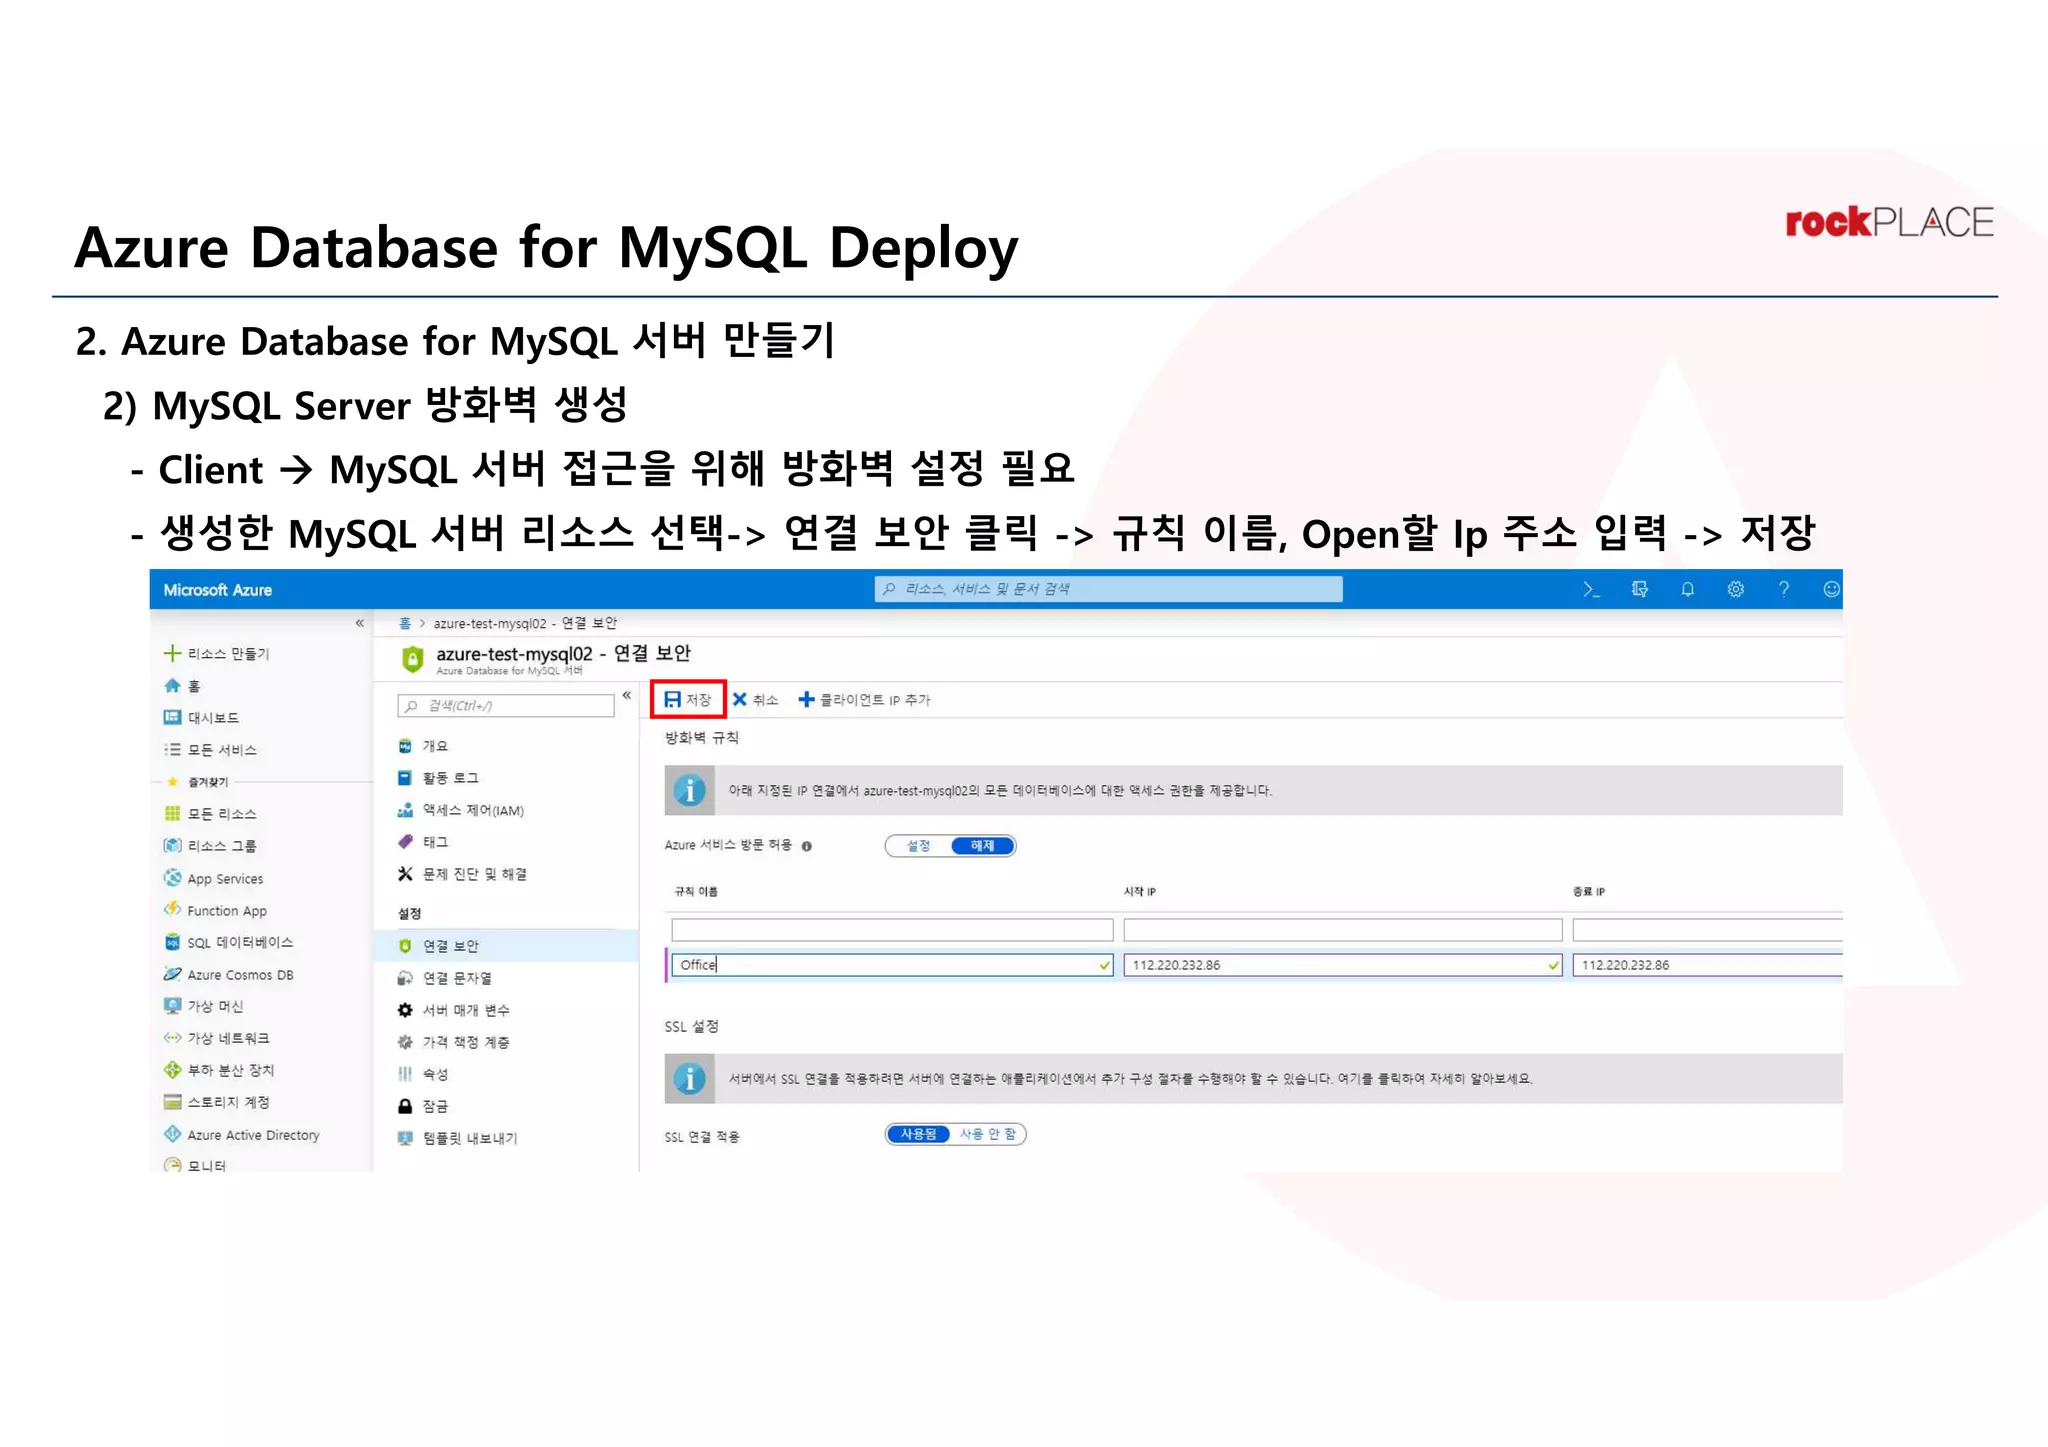Click Microsoft Azure logo text
2048x1447 pixels.
pos(217,590)
